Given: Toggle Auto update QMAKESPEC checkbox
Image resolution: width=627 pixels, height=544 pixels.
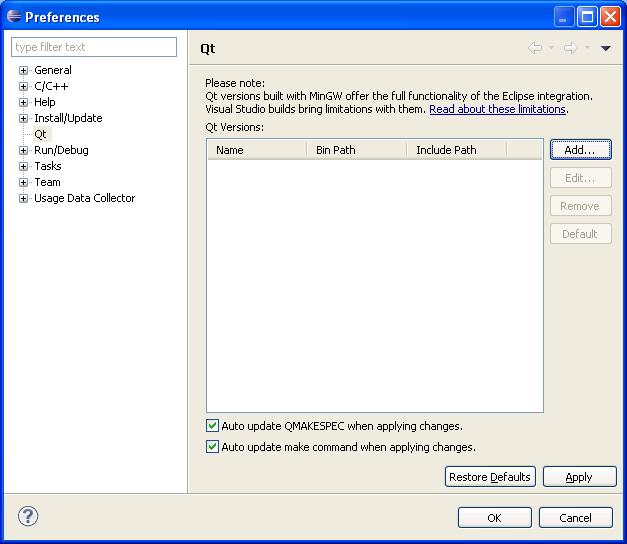Looking at the screenshot, I should coord(212,426).
